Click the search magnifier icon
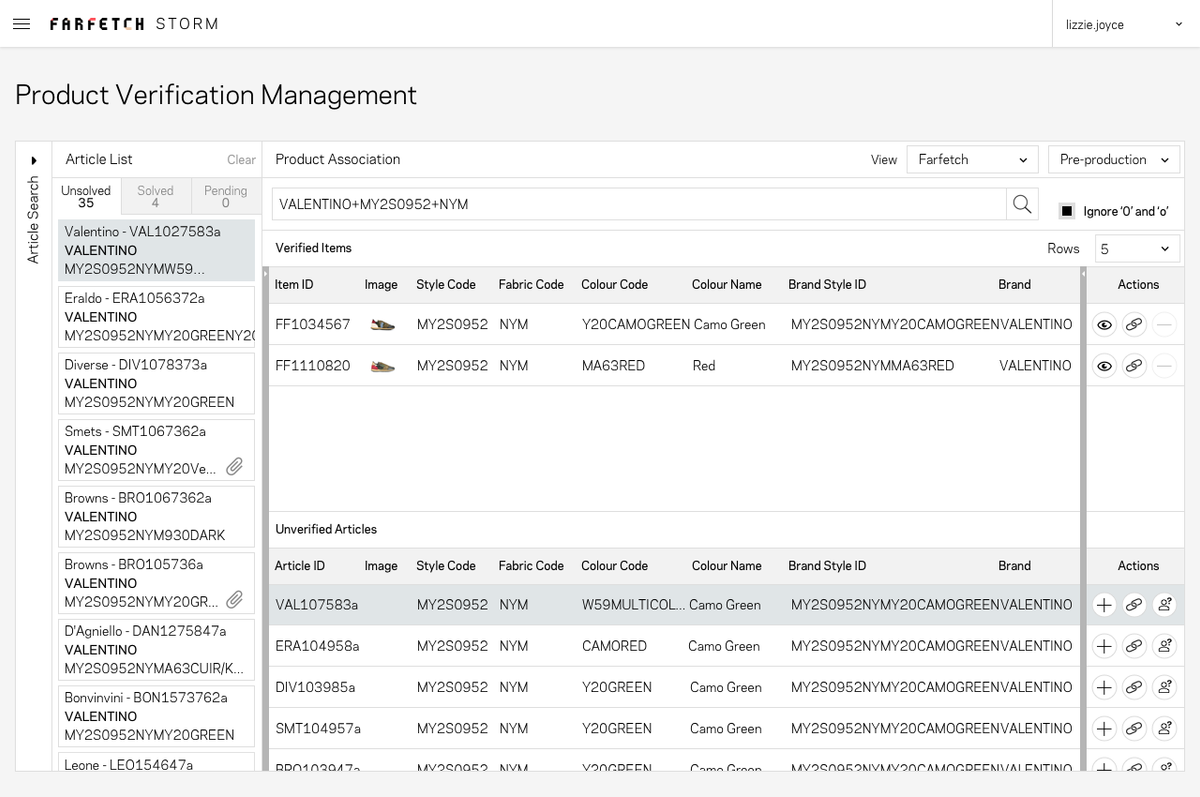This screenshot has height=797, width=1200. 1022,204
